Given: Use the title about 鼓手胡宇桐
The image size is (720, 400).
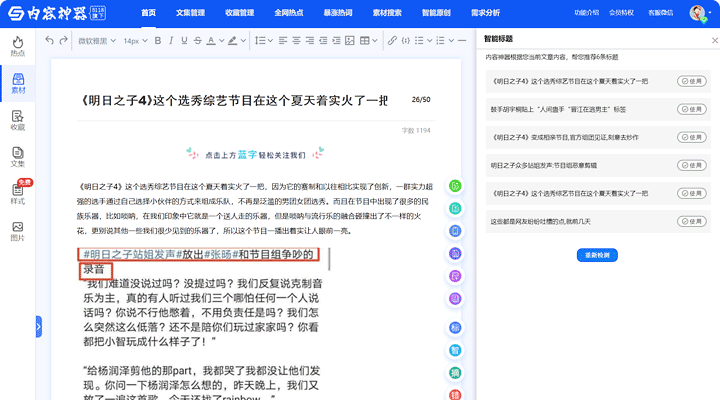Looking at the screenshot, I should pyautogui.click(x=691, y=109).
